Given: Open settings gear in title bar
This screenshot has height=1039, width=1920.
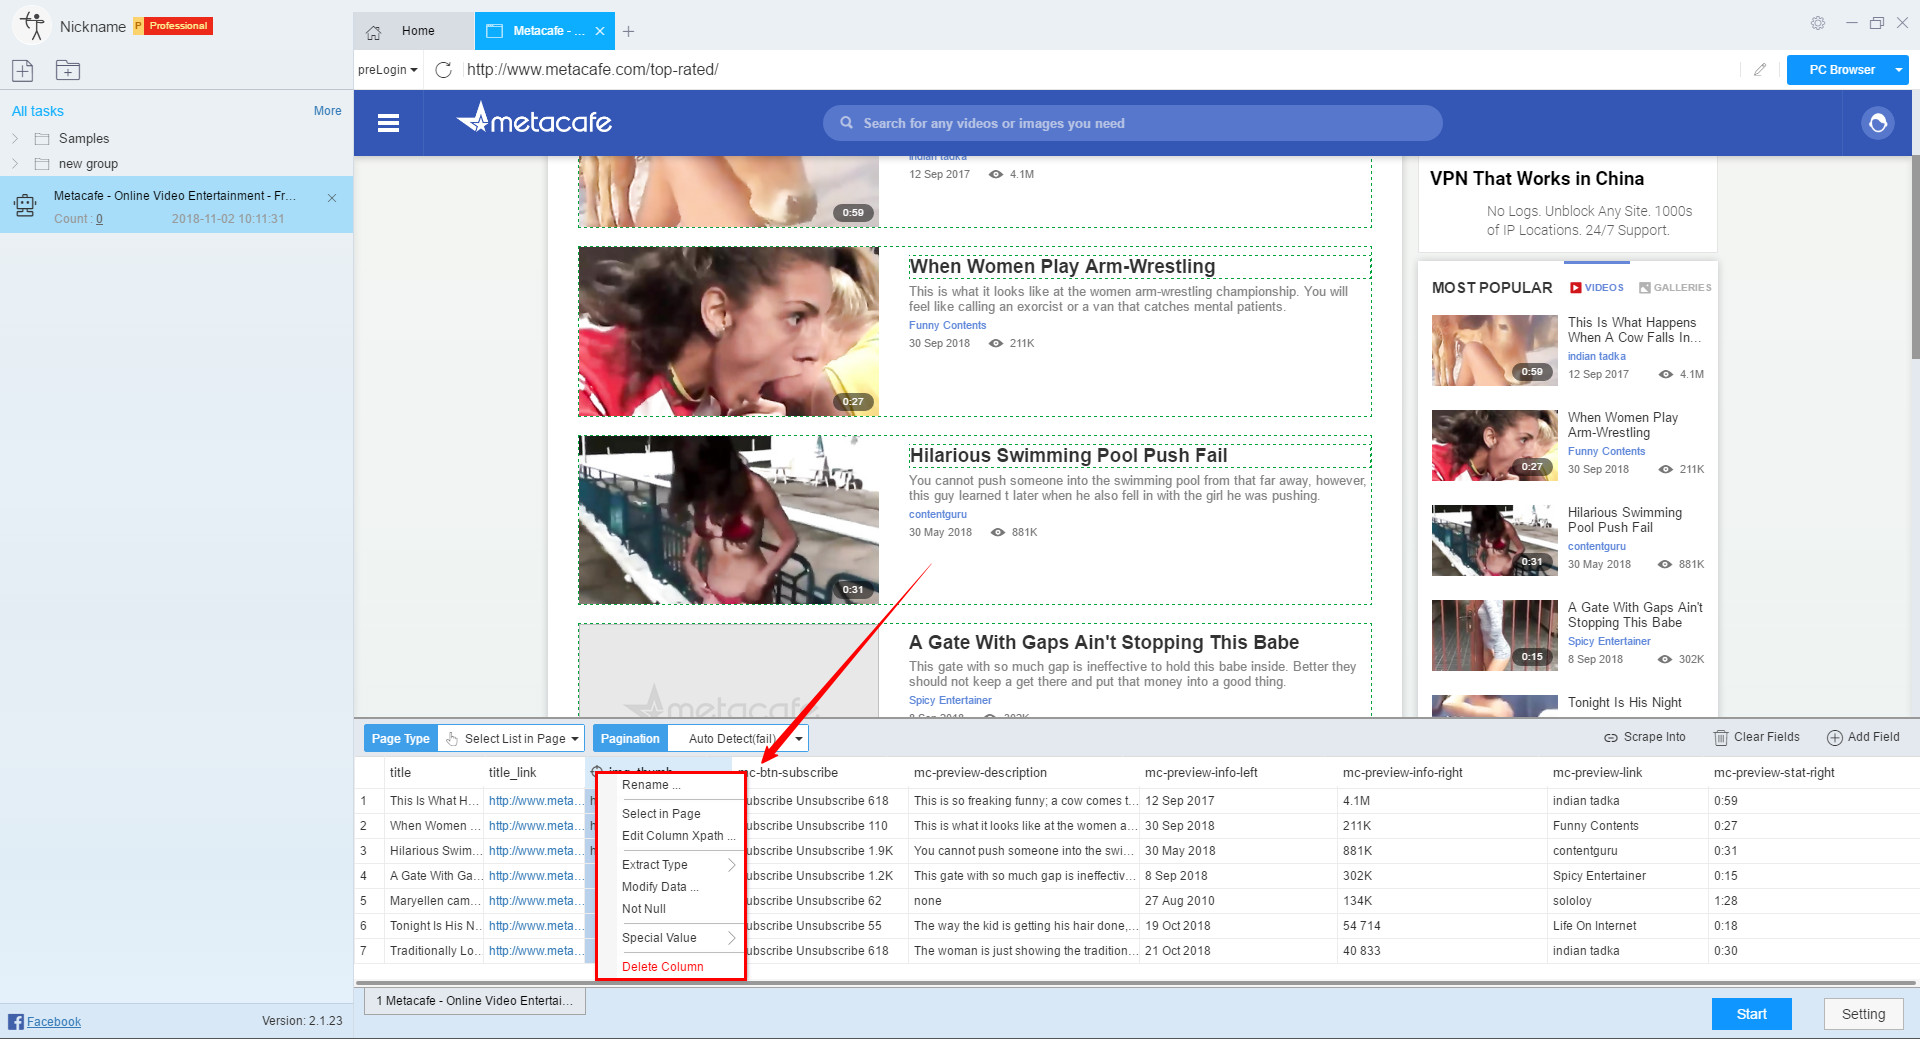Looking at the screenshot, I should point(1818,23).
